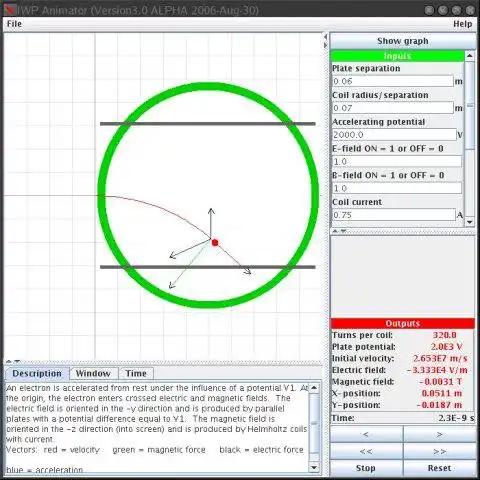Screen dimensions: 480x480
Task: Click the green Inputs header bar
Action: point(397,56)
